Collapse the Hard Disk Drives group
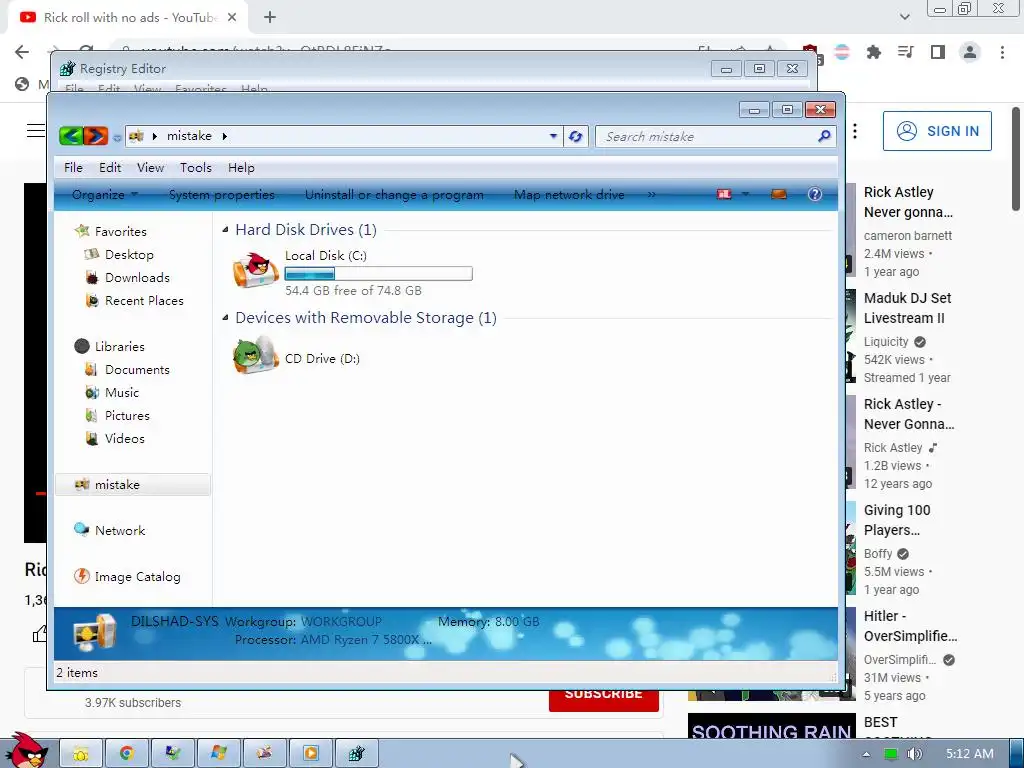This screenshot has height=768, width=1024. point(225,229)
